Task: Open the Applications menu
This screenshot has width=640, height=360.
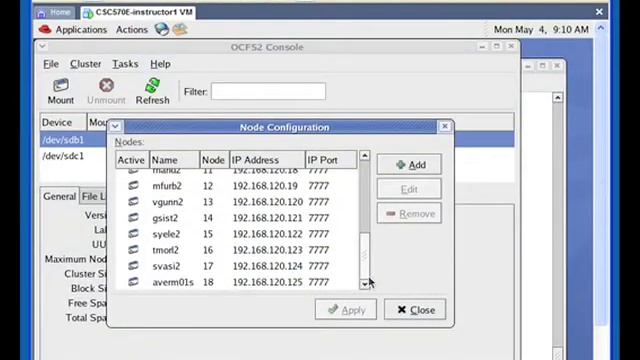Action: [81, 30]
